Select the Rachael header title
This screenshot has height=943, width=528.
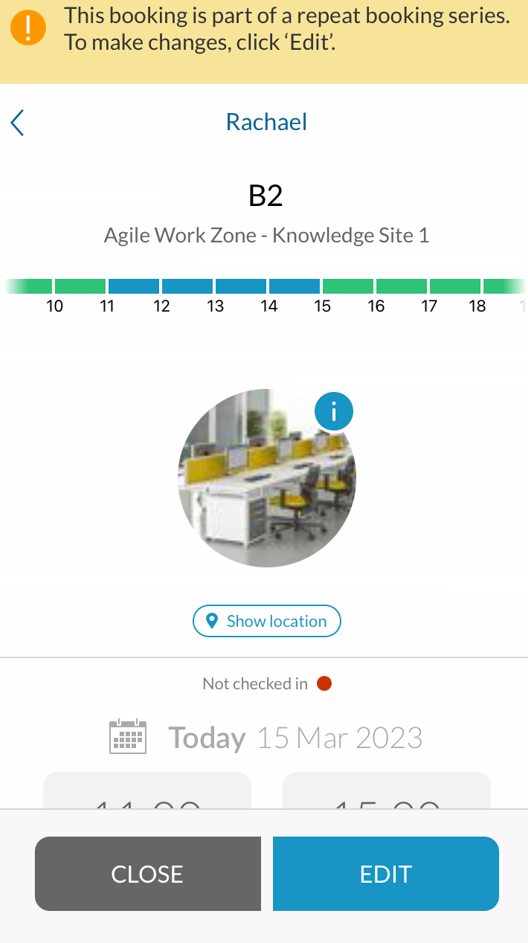pyautogui.click(x=266, y=122)
